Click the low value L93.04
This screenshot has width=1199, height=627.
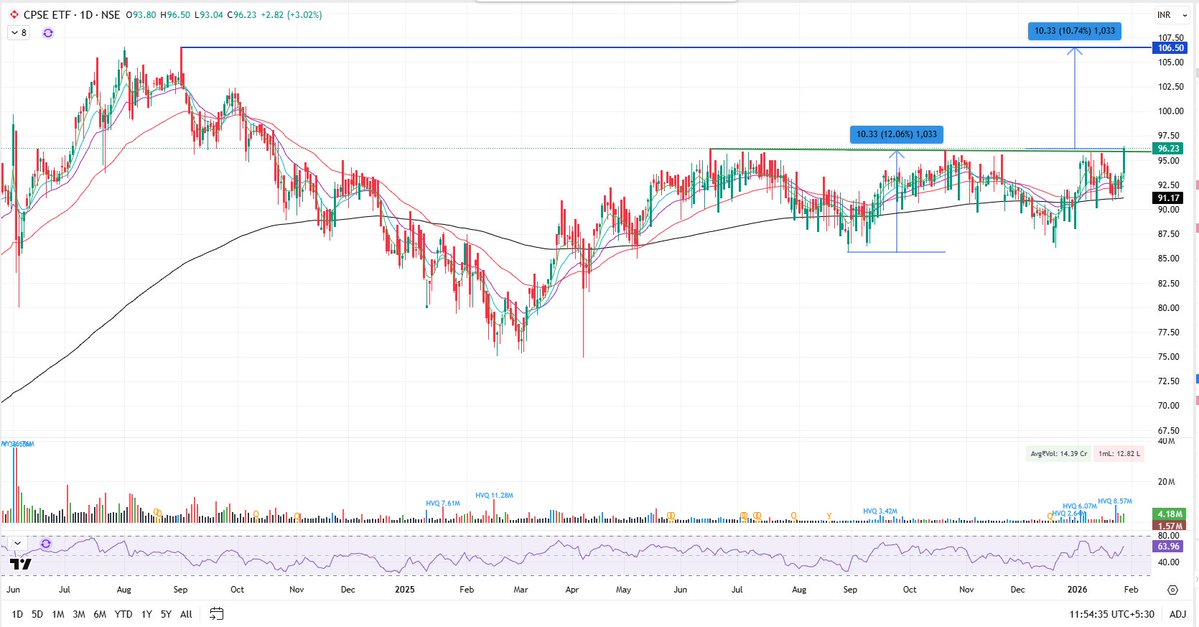click(208, 15)
